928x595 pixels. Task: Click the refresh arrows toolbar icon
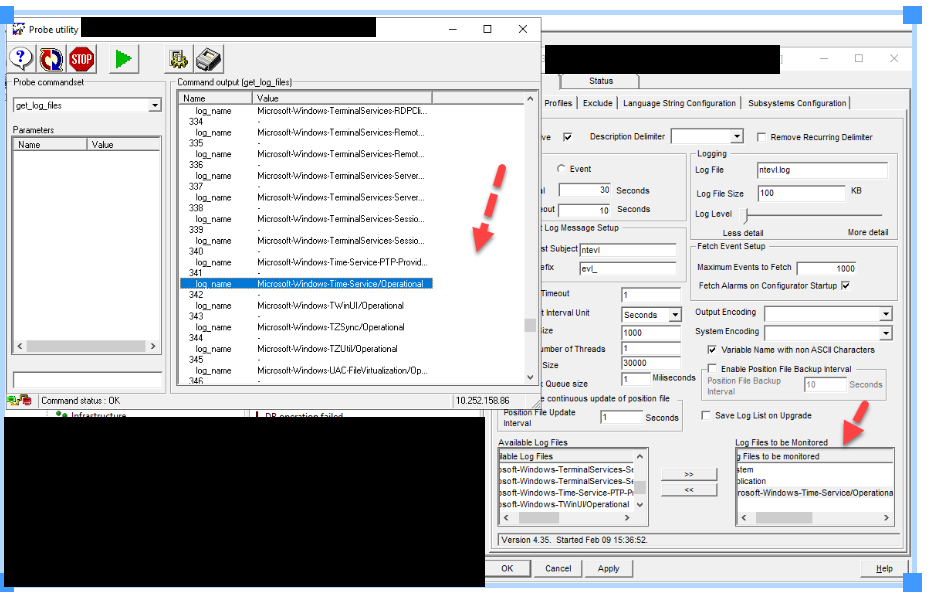[51, 59]
